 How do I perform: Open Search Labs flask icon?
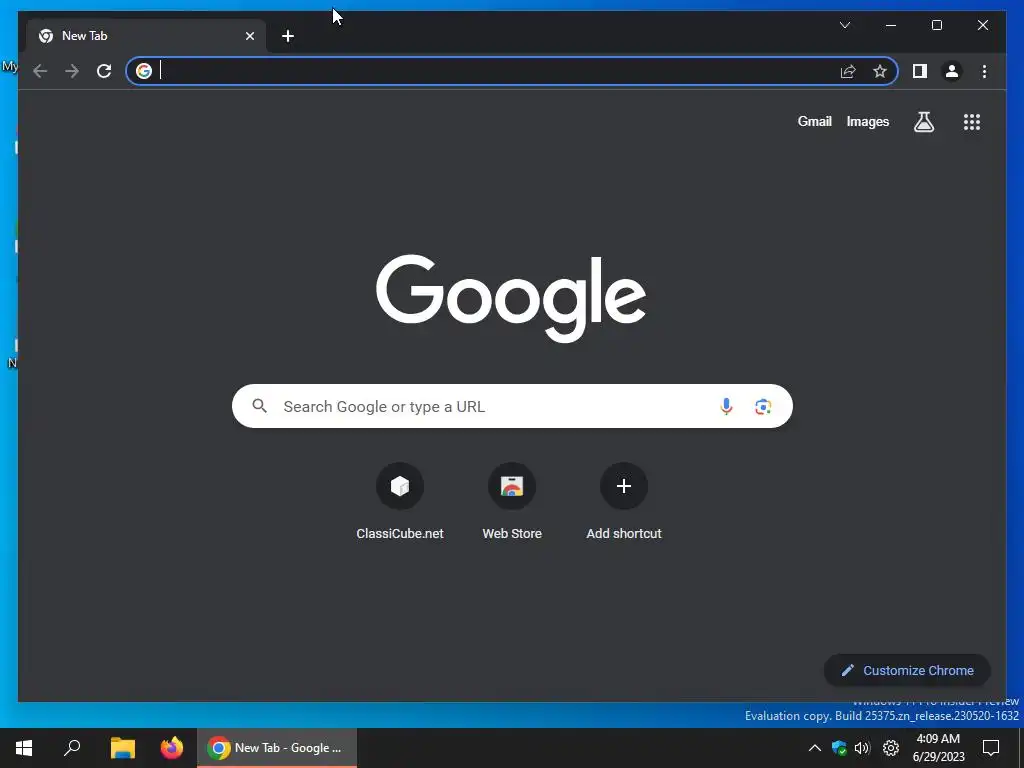tap(923, 121)
